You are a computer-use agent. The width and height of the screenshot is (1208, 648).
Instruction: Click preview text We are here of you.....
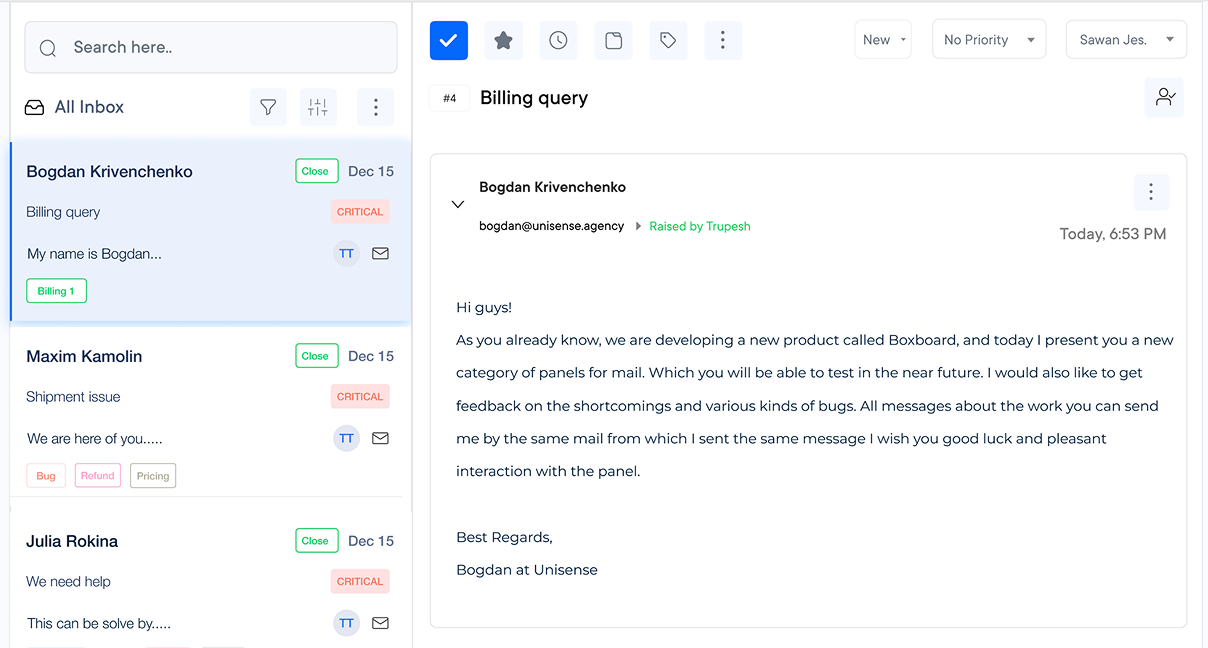94,439
